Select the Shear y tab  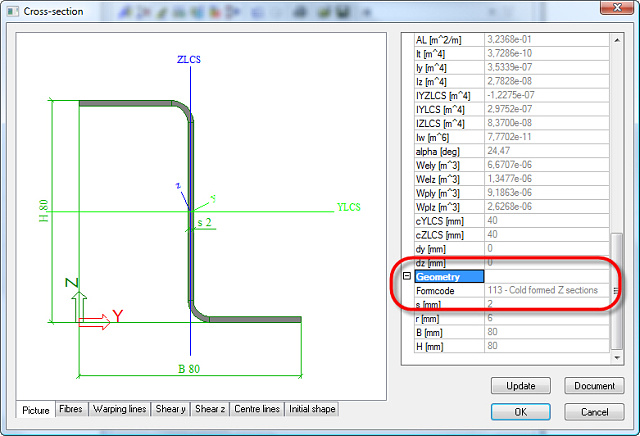(170, 409)
